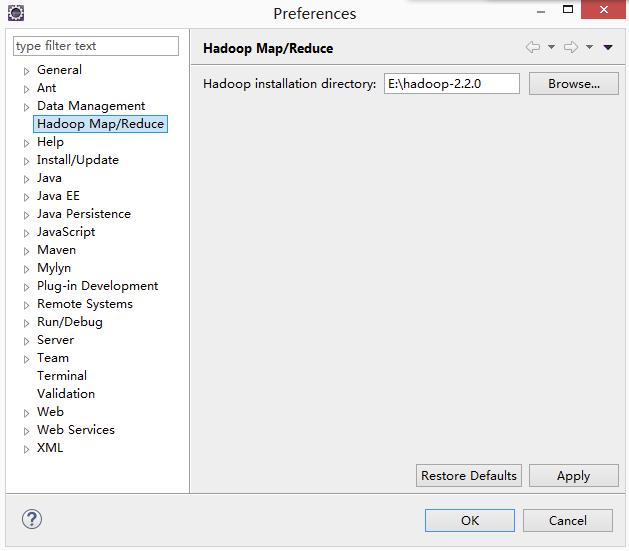Expand the Maven tree node
629x551 pixels.
point(27,251)
